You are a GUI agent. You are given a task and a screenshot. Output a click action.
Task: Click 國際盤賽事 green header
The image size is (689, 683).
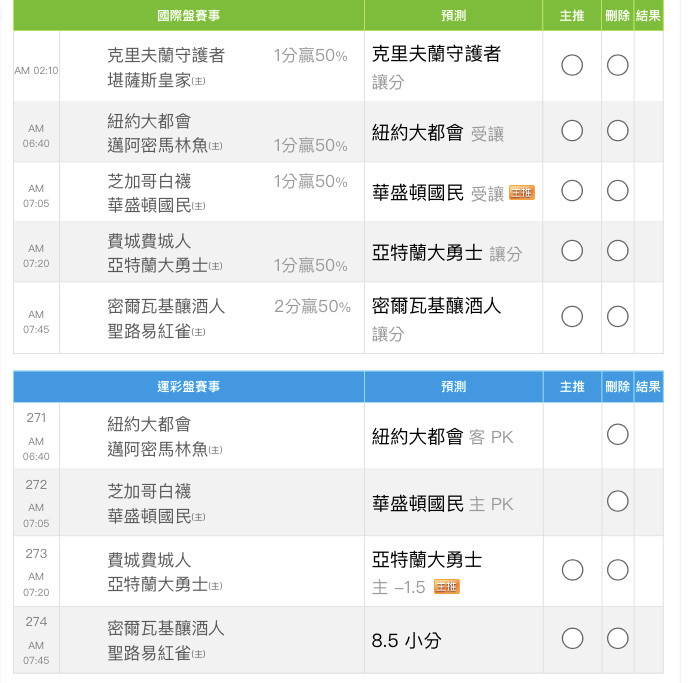[x=189, y=16]
